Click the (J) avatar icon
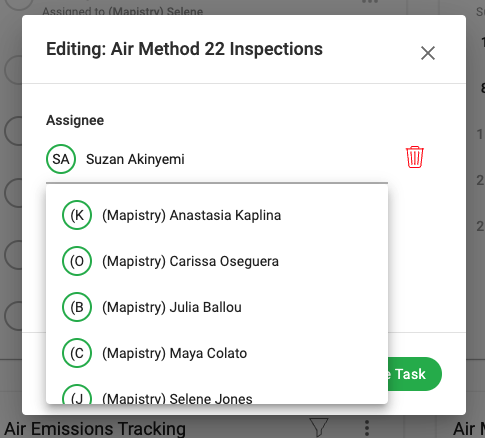 click(x=77, y=394)
